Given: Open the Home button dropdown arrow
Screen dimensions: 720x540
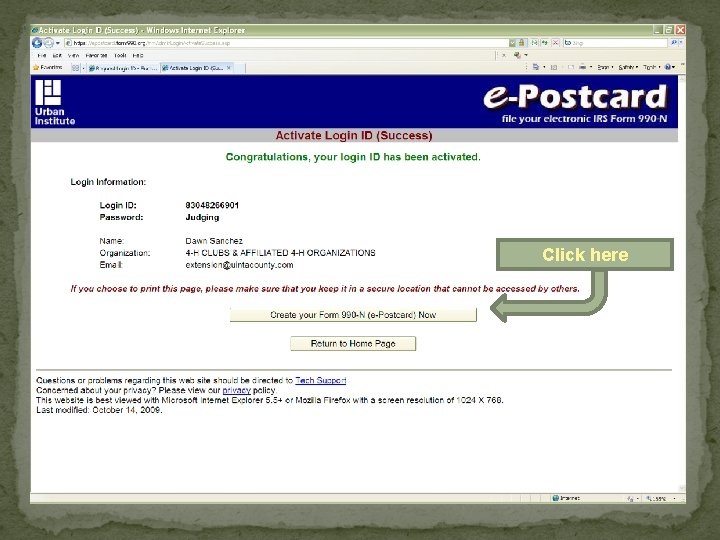Looking at the screenshot, I should point(544,67).
